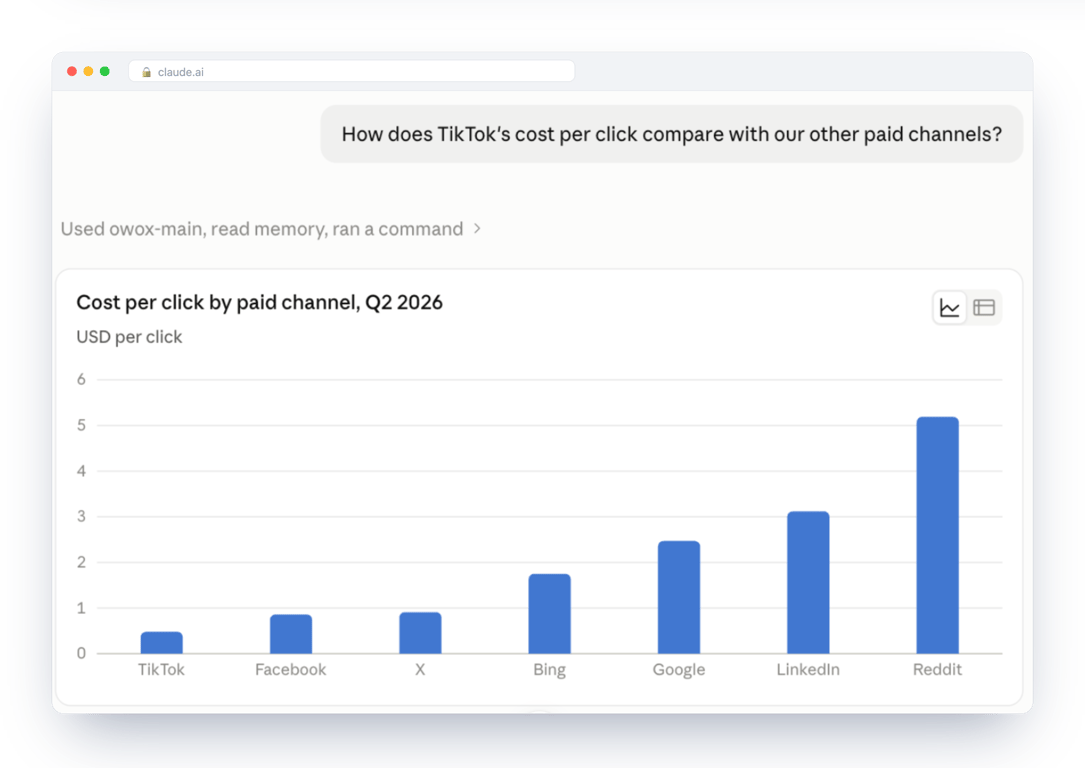Select the Bing bar in the chart
The image size is (1085, 768).
click(549, 614)
